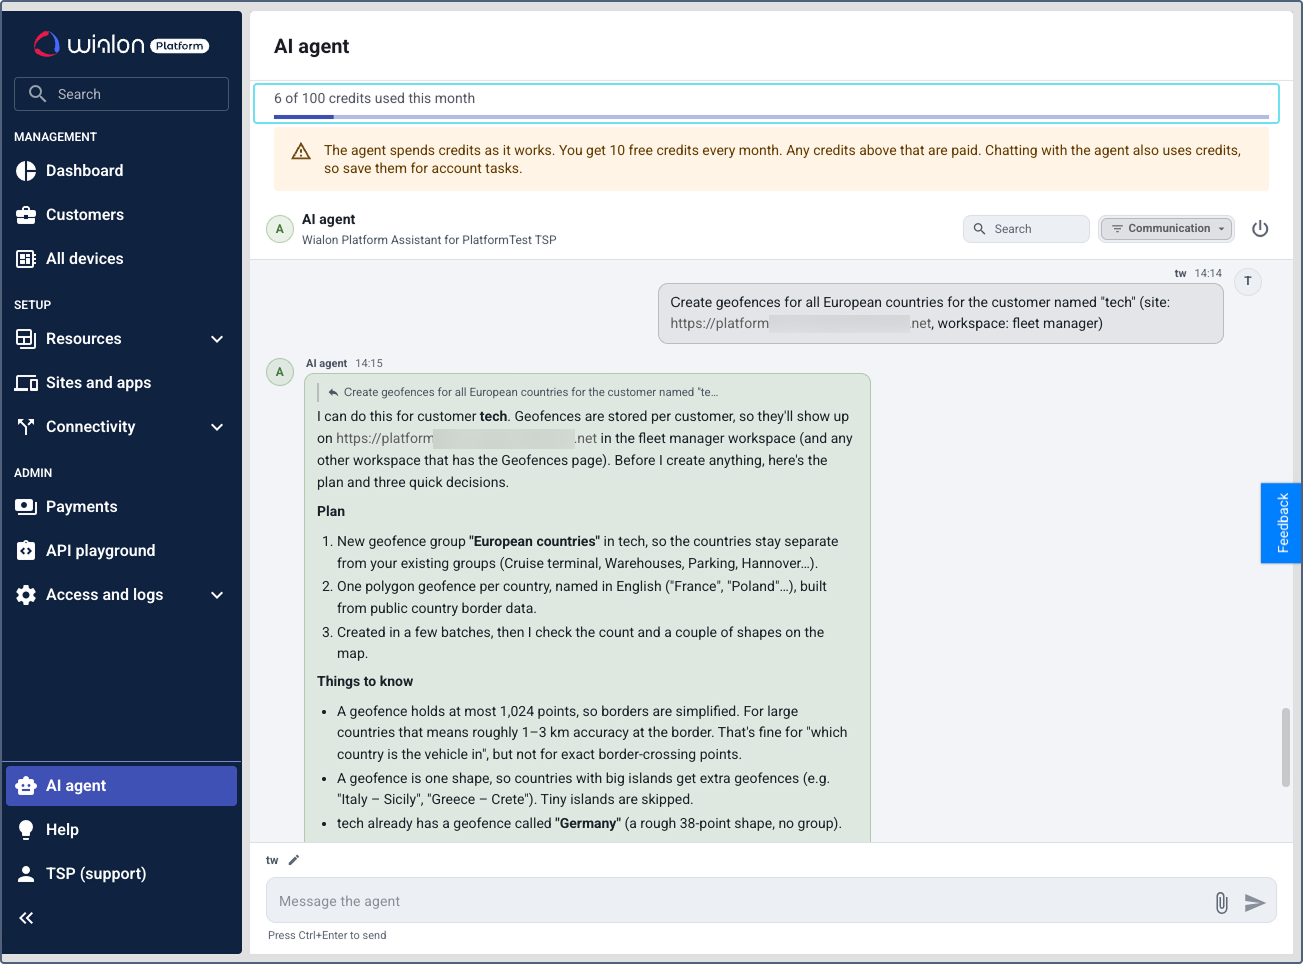The height and width of the screenshot is (964, 1303).
Task: Expand the Connectivity menu chevron
Action: 217,427
